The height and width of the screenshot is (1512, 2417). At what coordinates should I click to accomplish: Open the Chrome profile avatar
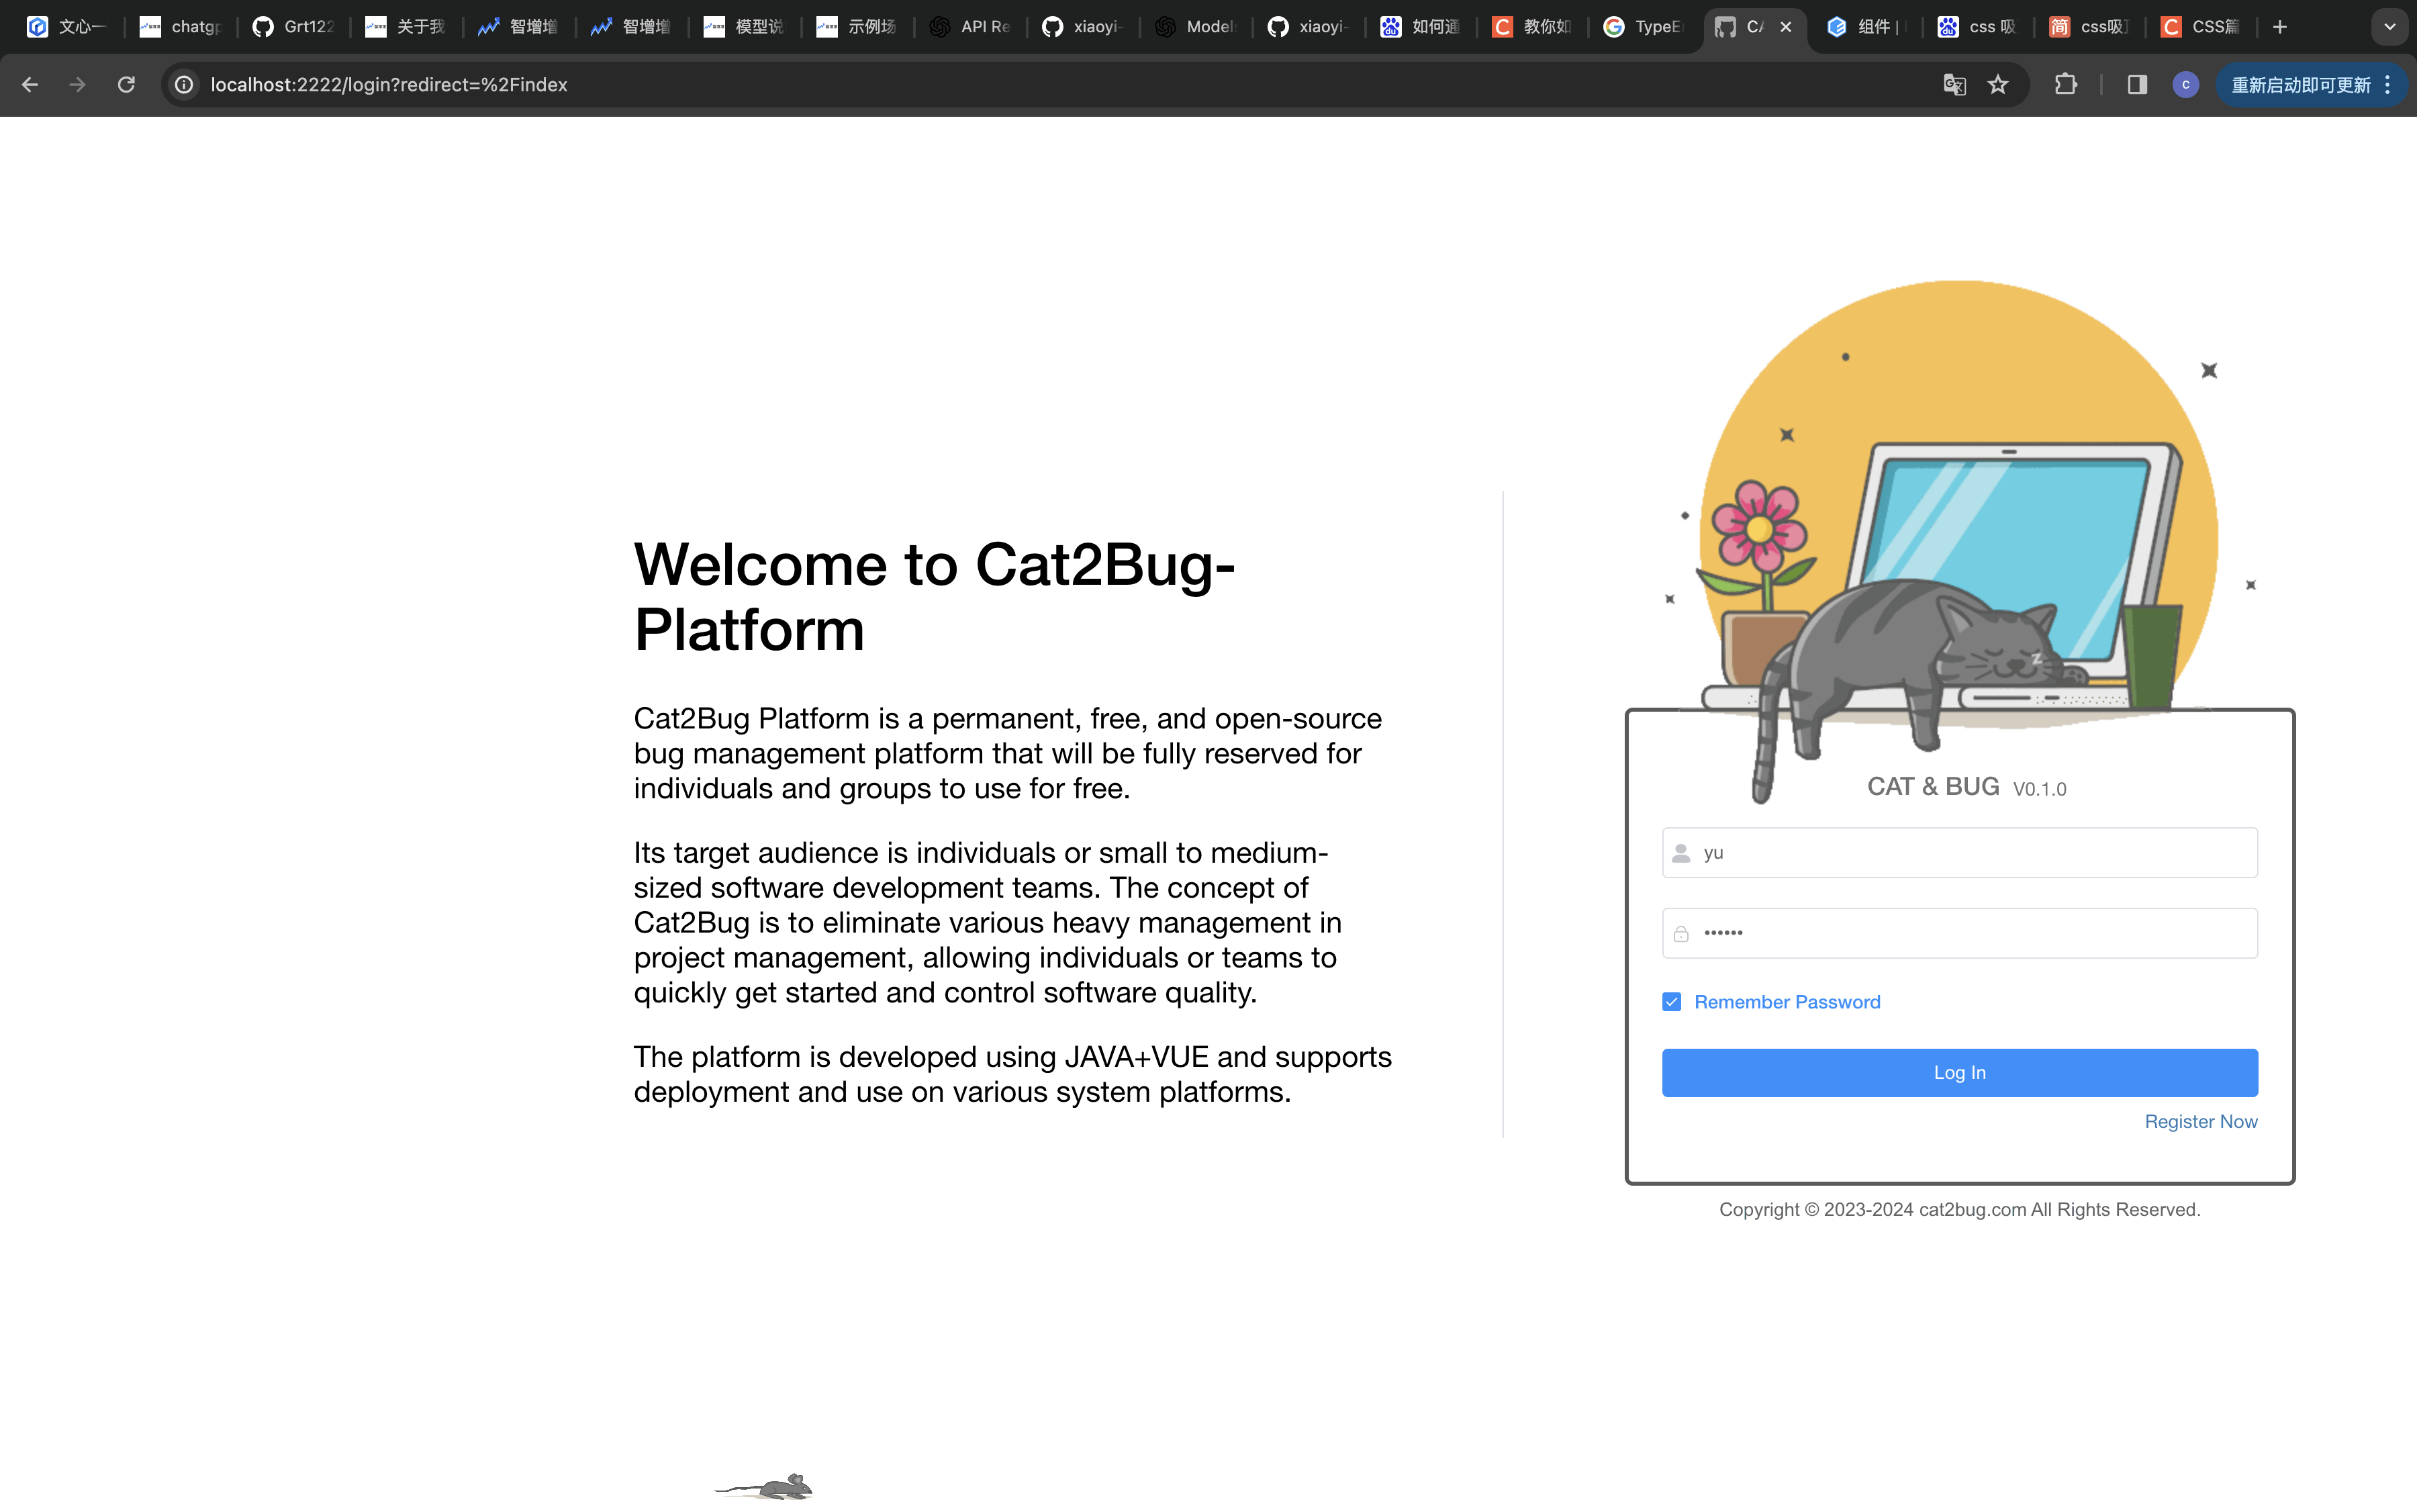pos(2185,85)
